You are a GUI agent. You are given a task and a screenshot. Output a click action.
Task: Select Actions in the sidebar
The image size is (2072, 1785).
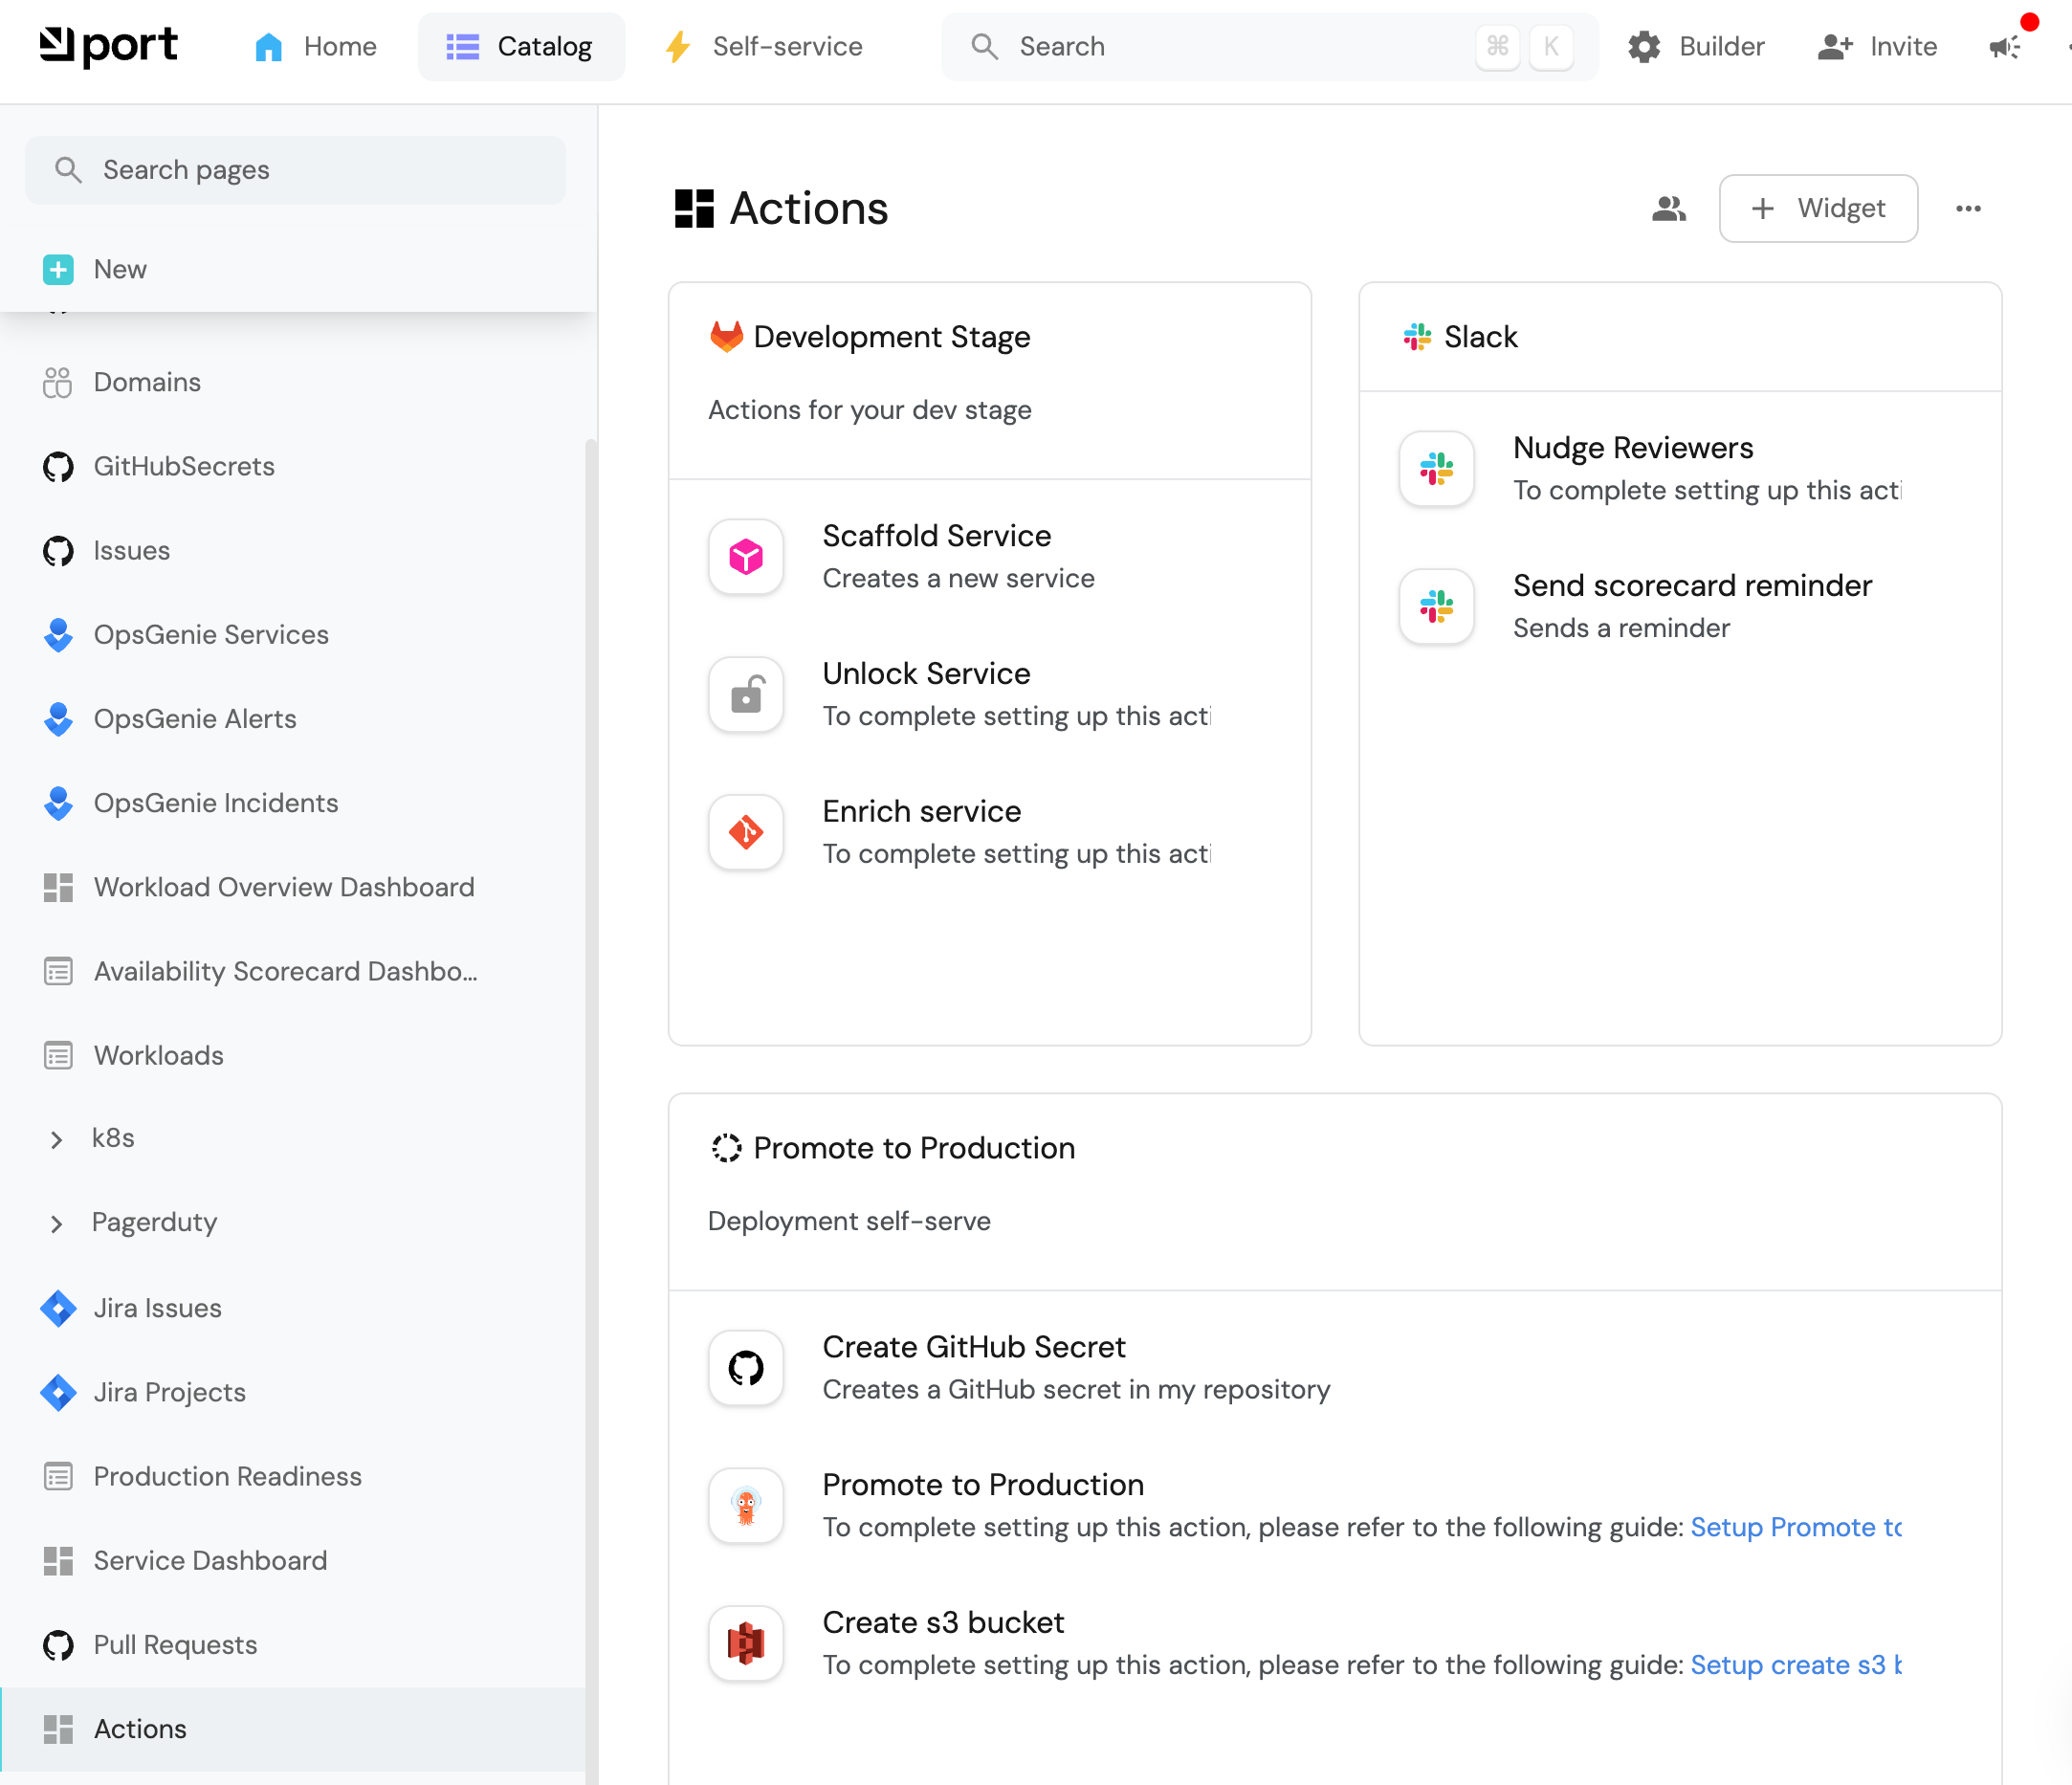(292, 1729)
